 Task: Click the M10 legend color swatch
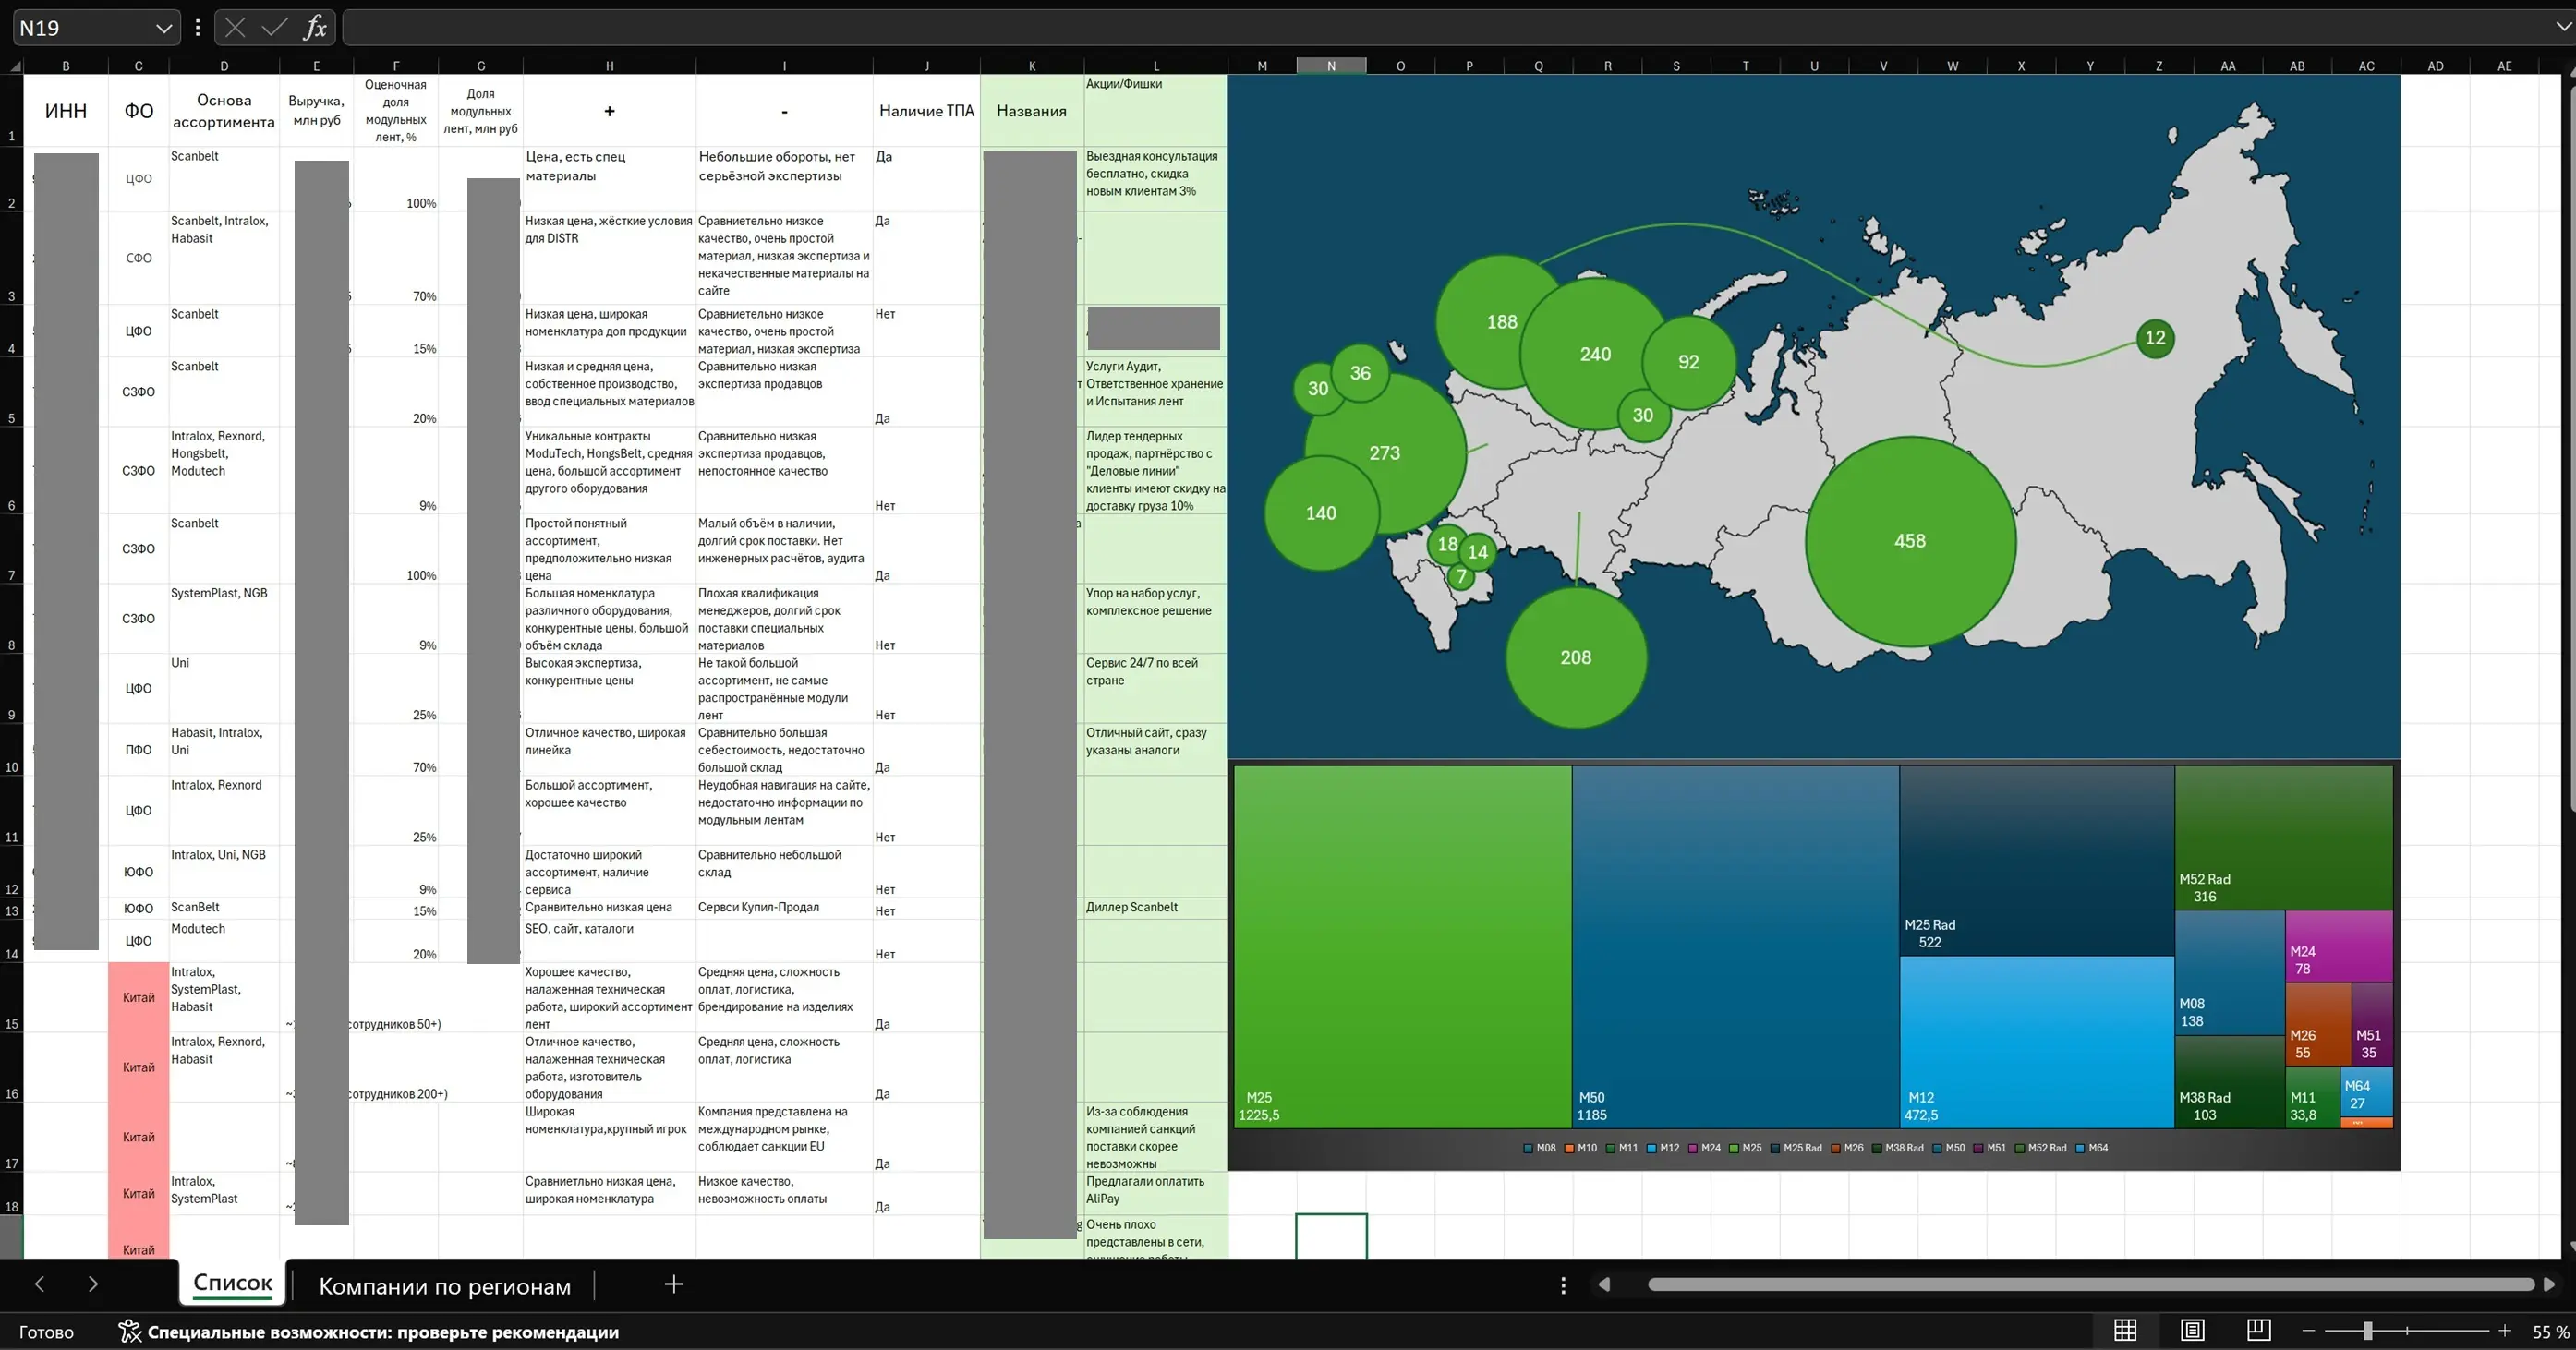click(x=1570, y=1148)
